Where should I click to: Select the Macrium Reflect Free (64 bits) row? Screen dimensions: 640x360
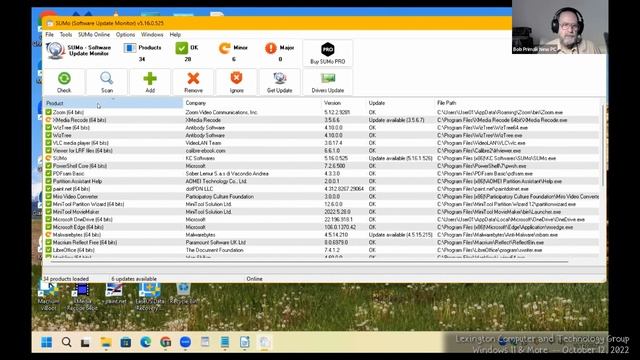pos(322,242)
